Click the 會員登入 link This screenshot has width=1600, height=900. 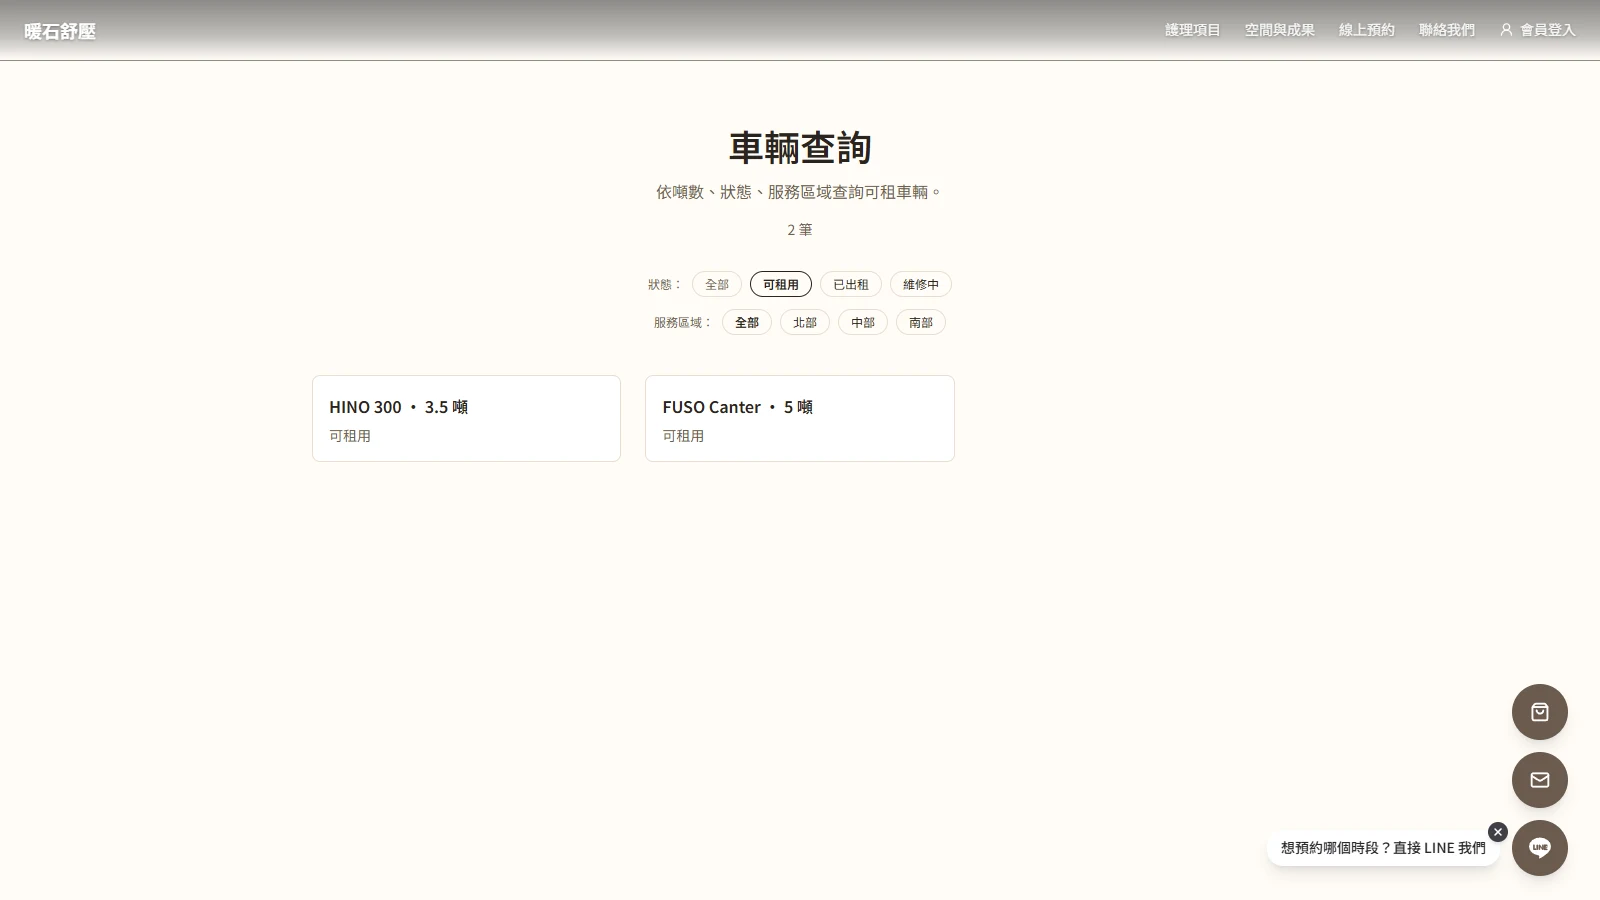coord(1538,30)
